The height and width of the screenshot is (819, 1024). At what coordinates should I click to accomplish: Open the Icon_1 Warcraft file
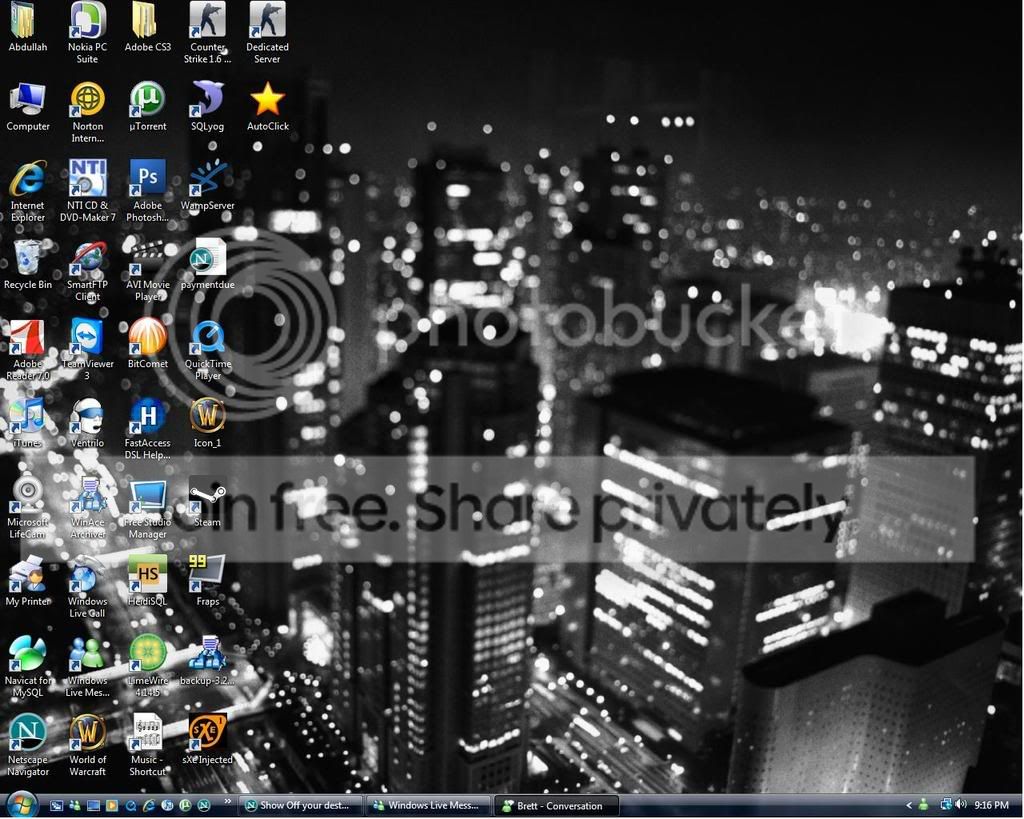pyautogui.click(x=208, y=423)
